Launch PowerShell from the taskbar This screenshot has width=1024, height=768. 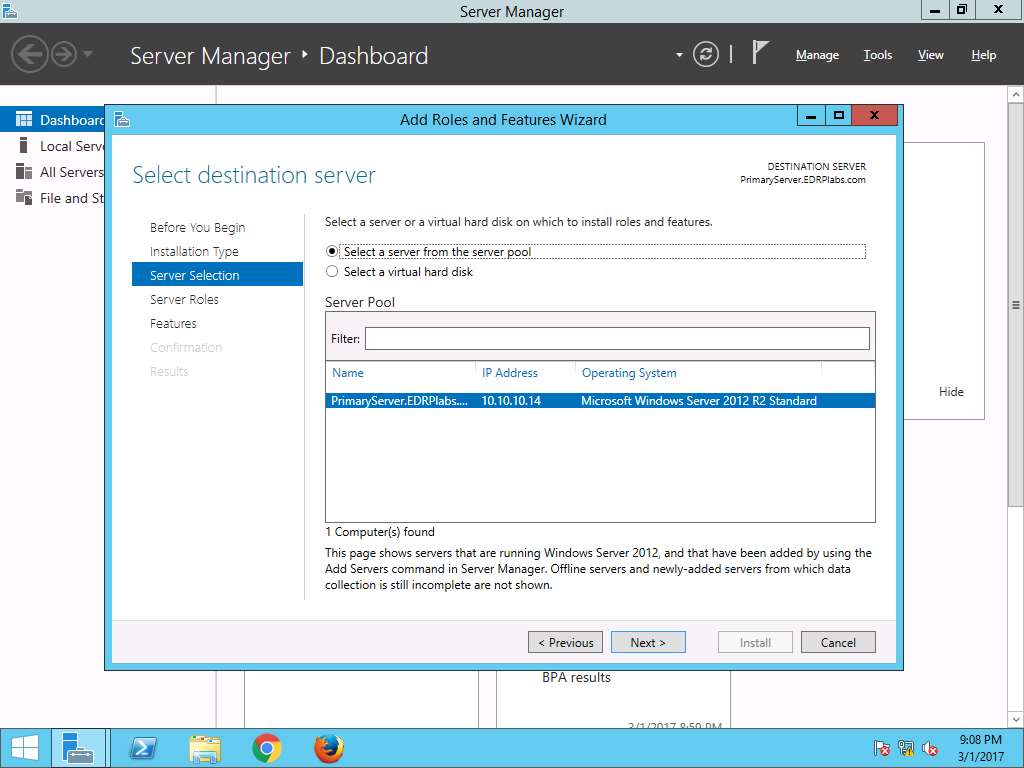point(143,748)
